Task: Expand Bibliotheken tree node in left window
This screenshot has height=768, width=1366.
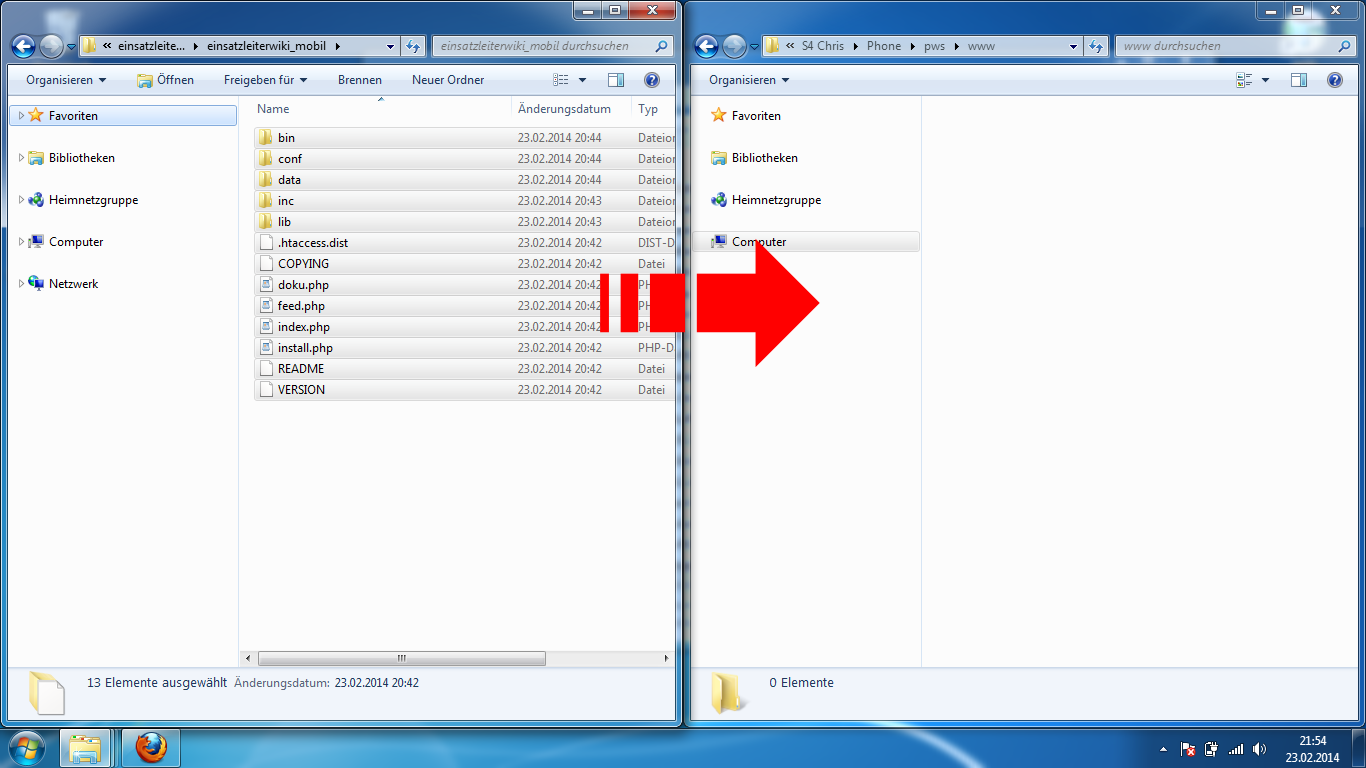Action: pos(21,158)
